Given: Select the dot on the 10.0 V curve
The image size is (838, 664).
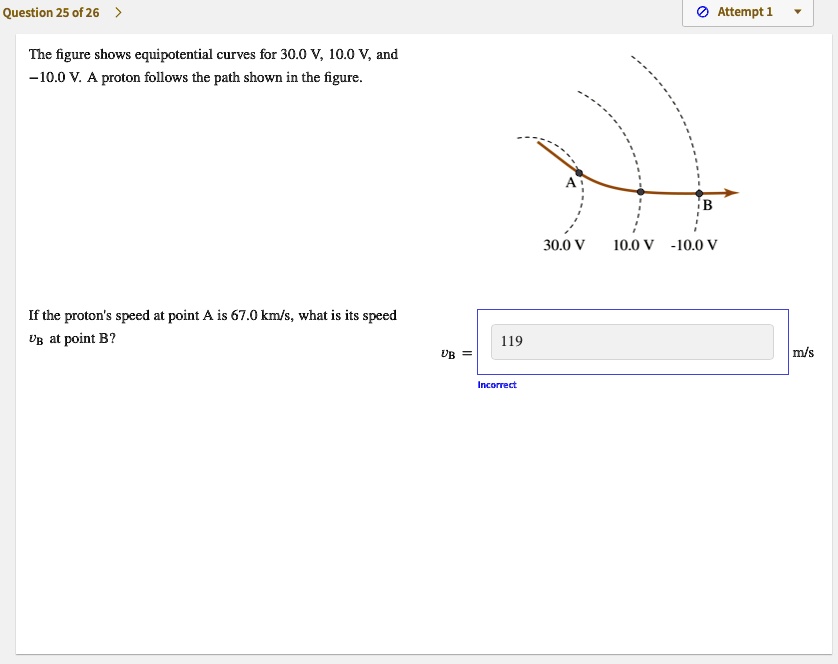Looking at the screenshot, I should click(640, 192).
